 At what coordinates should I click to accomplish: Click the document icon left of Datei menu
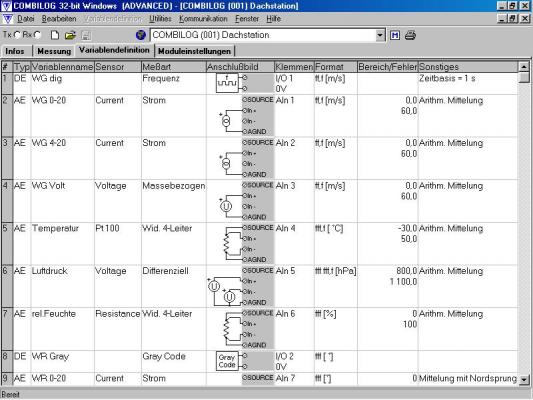[x=7, y=19]
